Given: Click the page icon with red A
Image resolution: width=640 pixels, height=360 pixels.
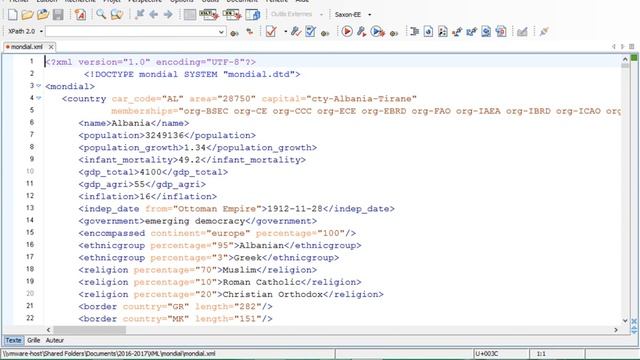Looking at the screenshot, I should (x=80, y=15).
